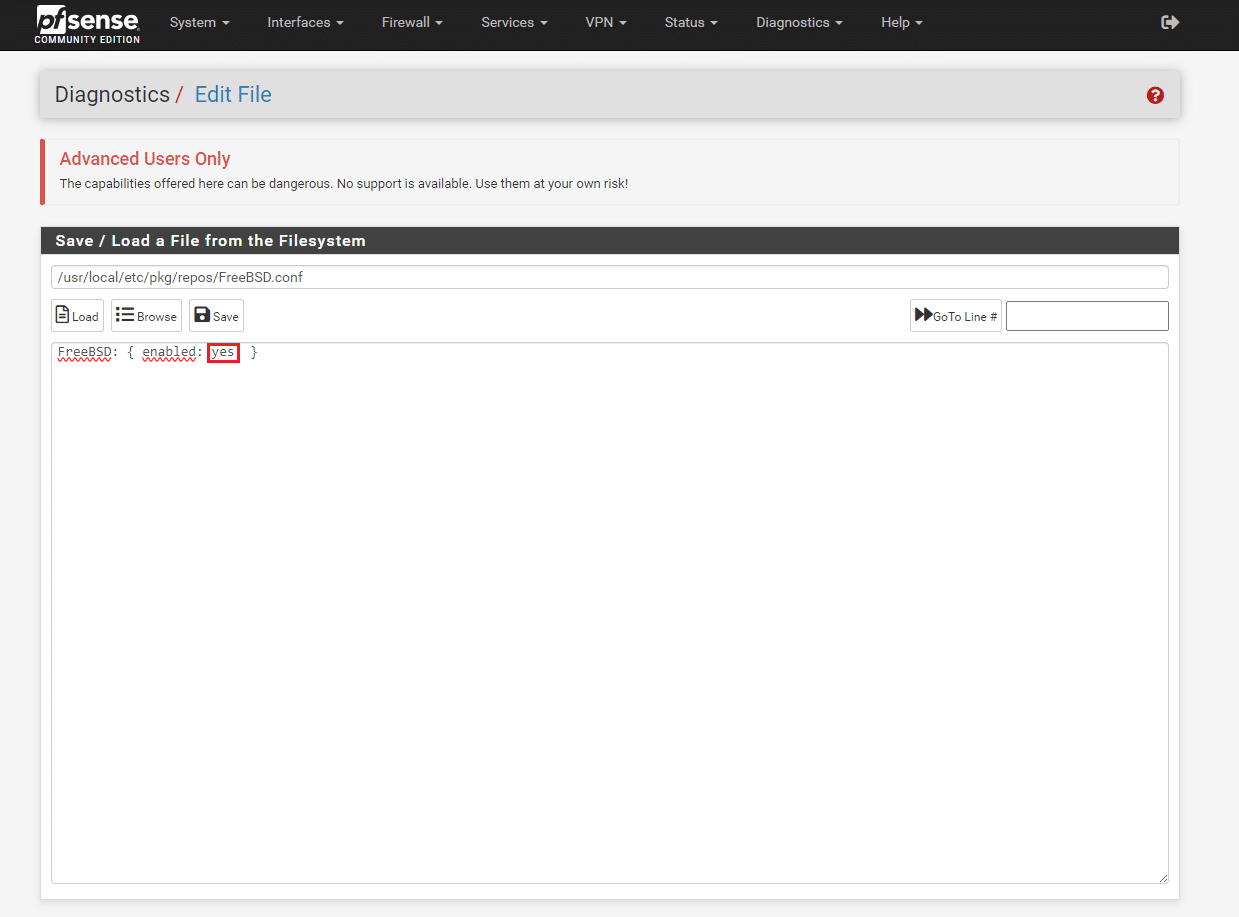This screenshot has width=1239, height=917.
Task: Expand the Services dropdown
Action: coord(514,22)
